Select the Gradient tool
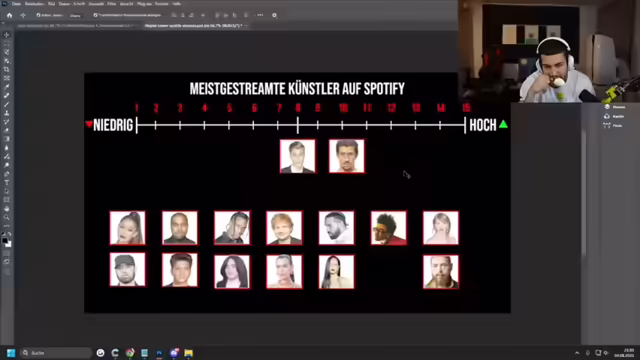Screen dimensions: 640x360 pos(7,139)
